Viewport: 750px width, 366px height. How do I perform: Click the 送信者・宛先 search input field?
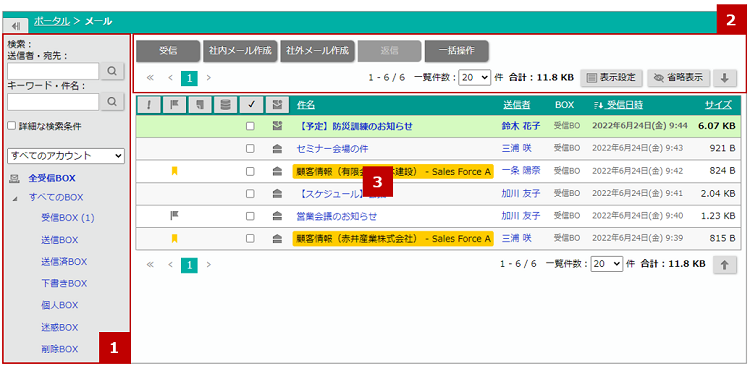pyautogui.click(x=53, y=71)
